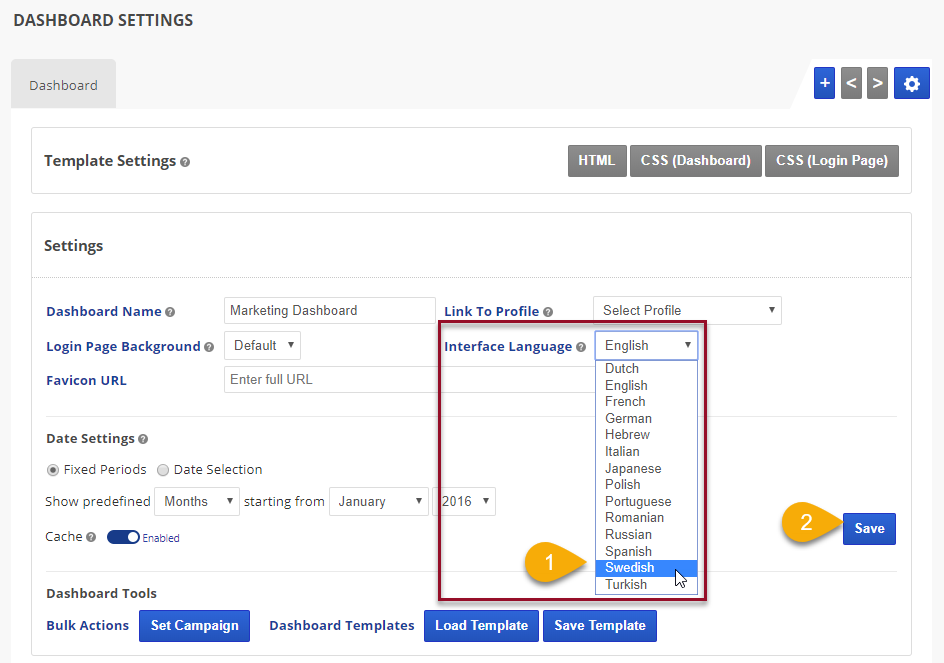This screenshot has height=663, width=944.
Task: Switch to the Dashboard tab
Action: (x=63, y=85)
